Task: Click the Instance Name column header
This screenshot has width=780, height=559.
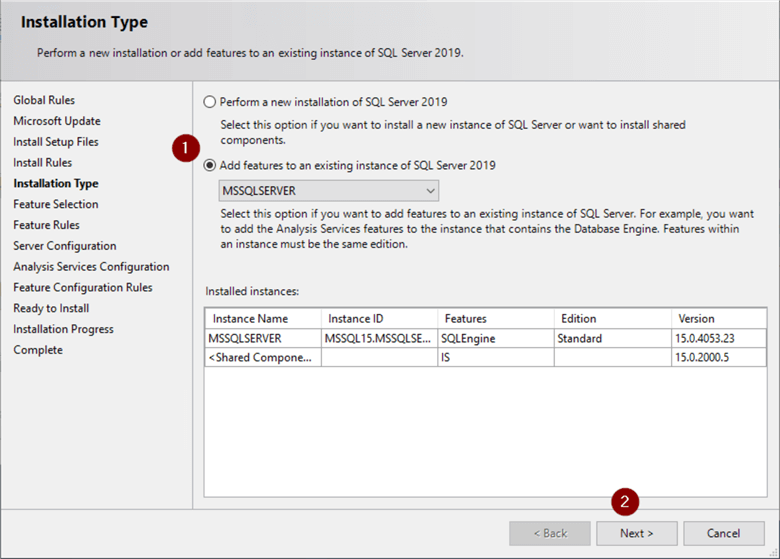Action: [x=263, y=319]
